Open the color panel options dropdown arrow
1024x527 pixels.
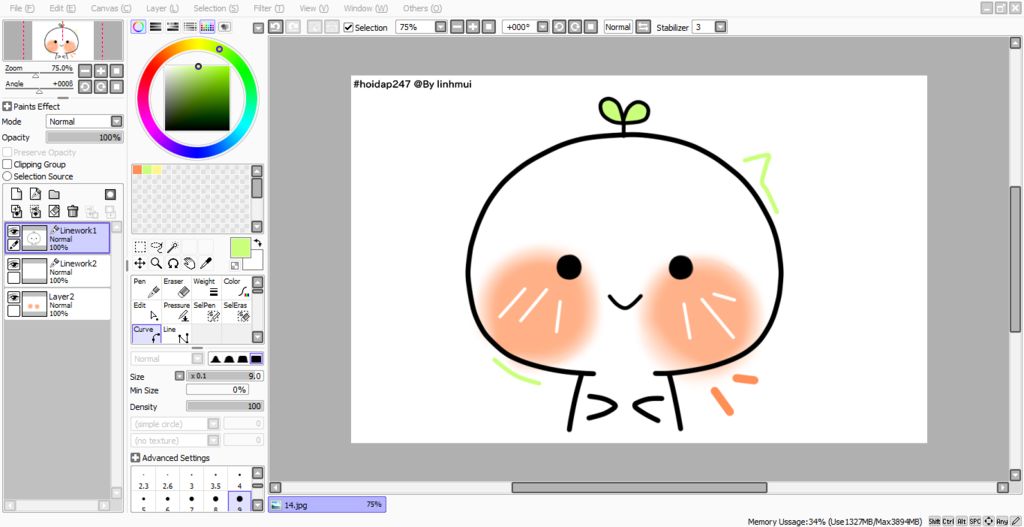tap(259, 27)
